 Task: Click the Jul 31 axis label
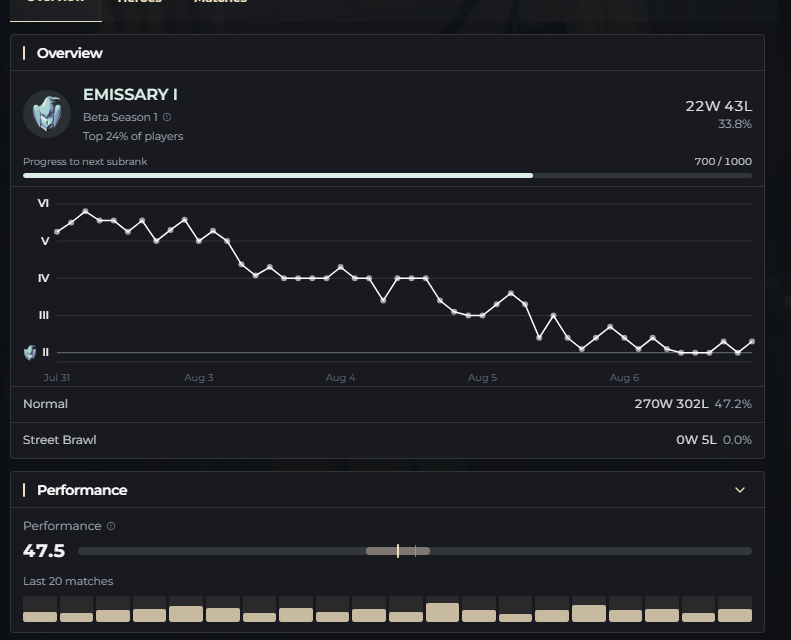[x=56, y=377]
